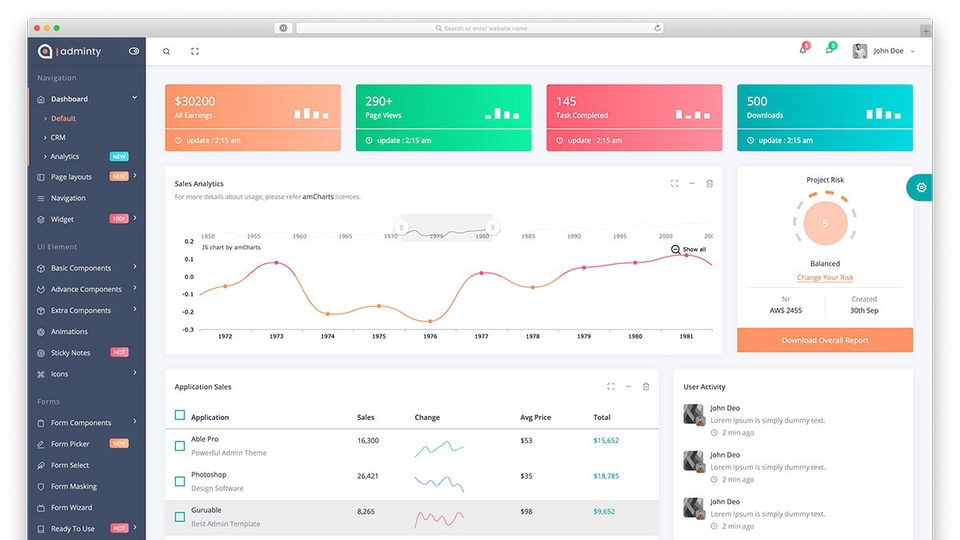Delete the Sales Analytics card via trash icon
Screen dimensions: 960x540
pyautogui.click(x=710, y=183)
